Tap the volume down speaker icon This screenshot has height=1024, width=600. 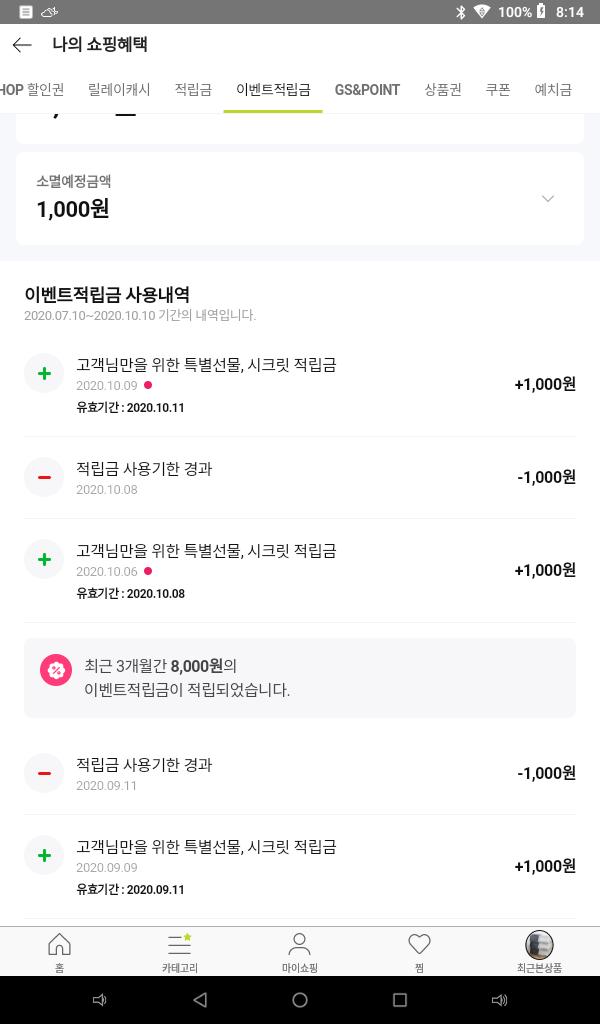click(x=100, y=1000)
